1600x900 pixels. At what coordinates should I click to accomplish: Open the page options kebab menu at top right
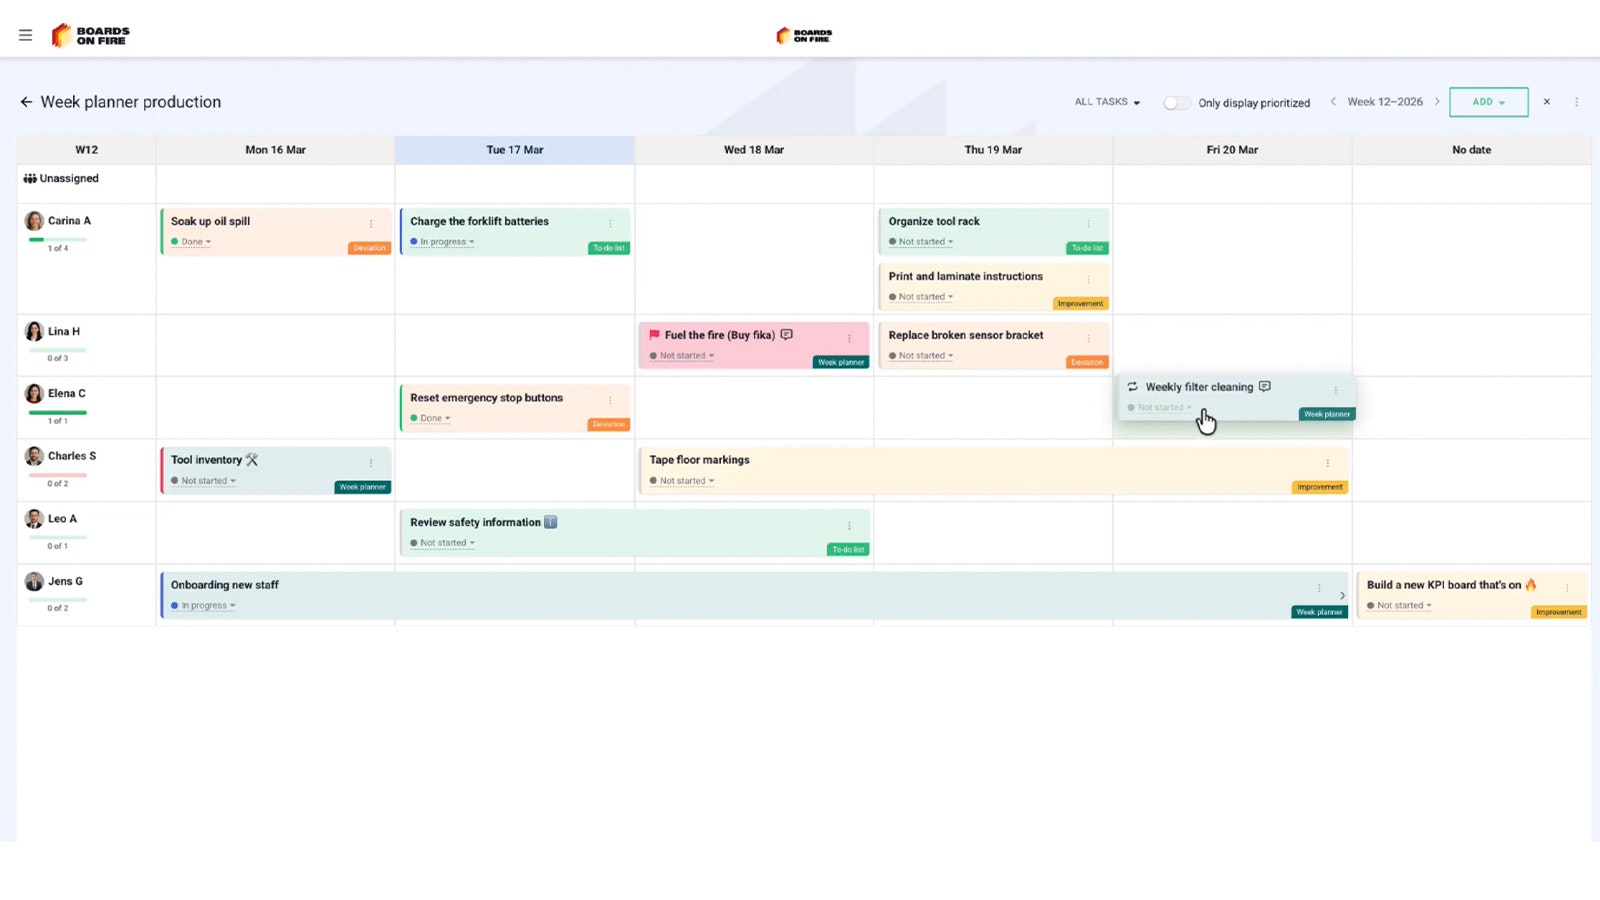click(x=1577, y=102)
